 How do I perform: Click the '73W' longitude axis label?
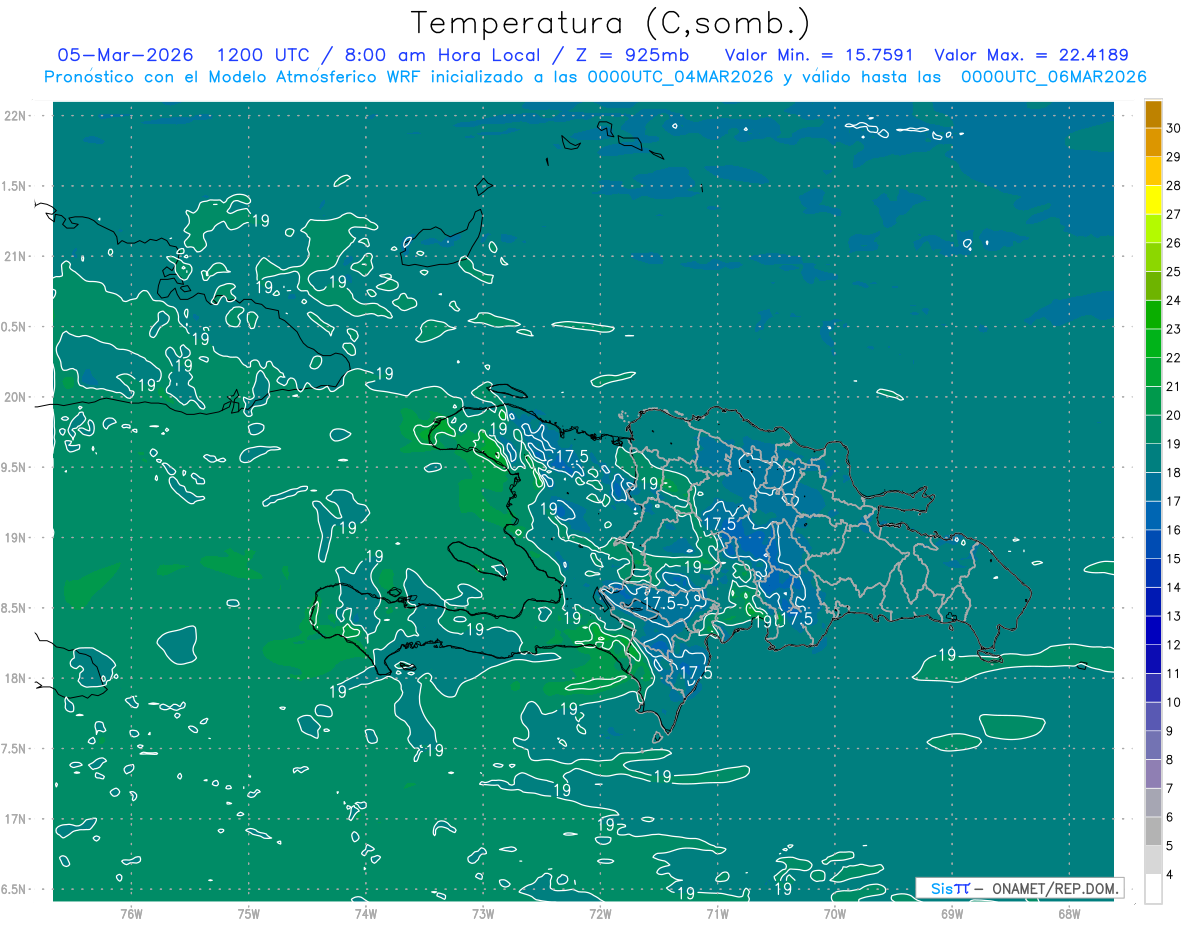(x=483, y=913)
